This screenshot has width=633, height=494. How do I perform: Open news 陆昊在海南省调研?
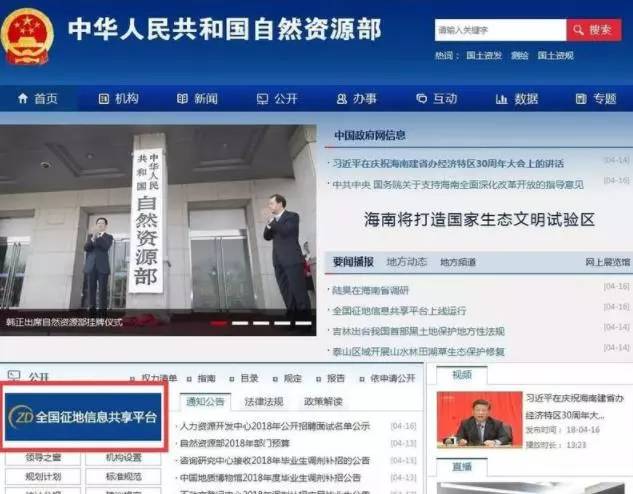coord(371,290)
